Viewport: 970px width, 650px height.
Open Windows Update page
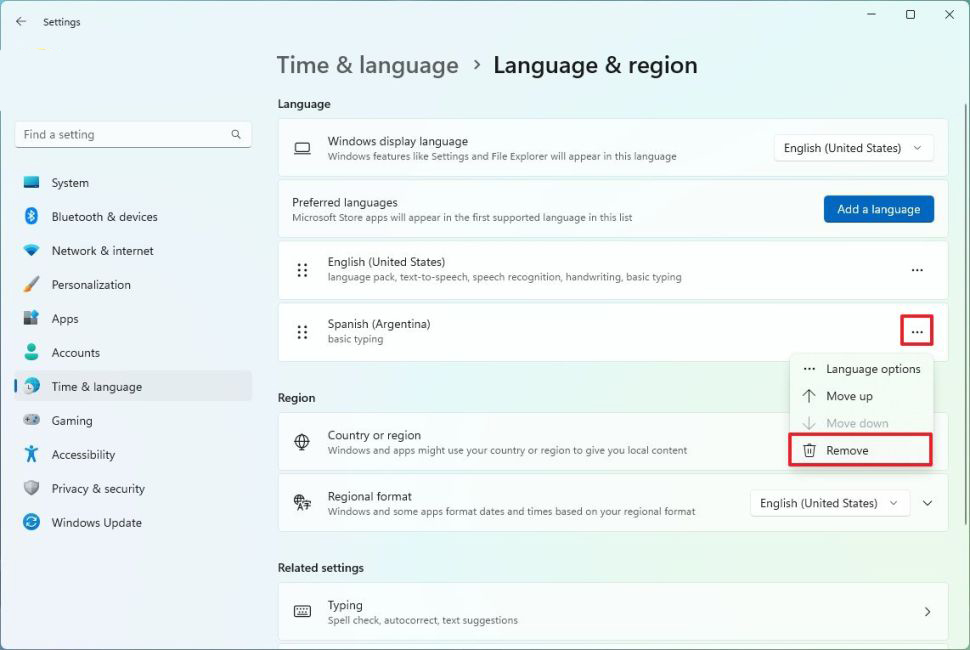pyautogui.click(x=96, y=523)
